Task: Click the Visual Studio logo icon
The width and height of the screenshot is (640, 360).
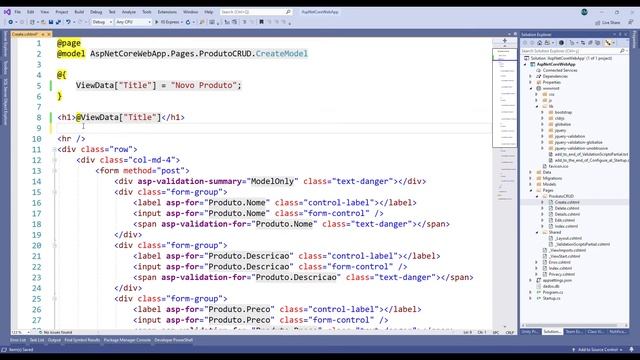Action: click(7, 12)
